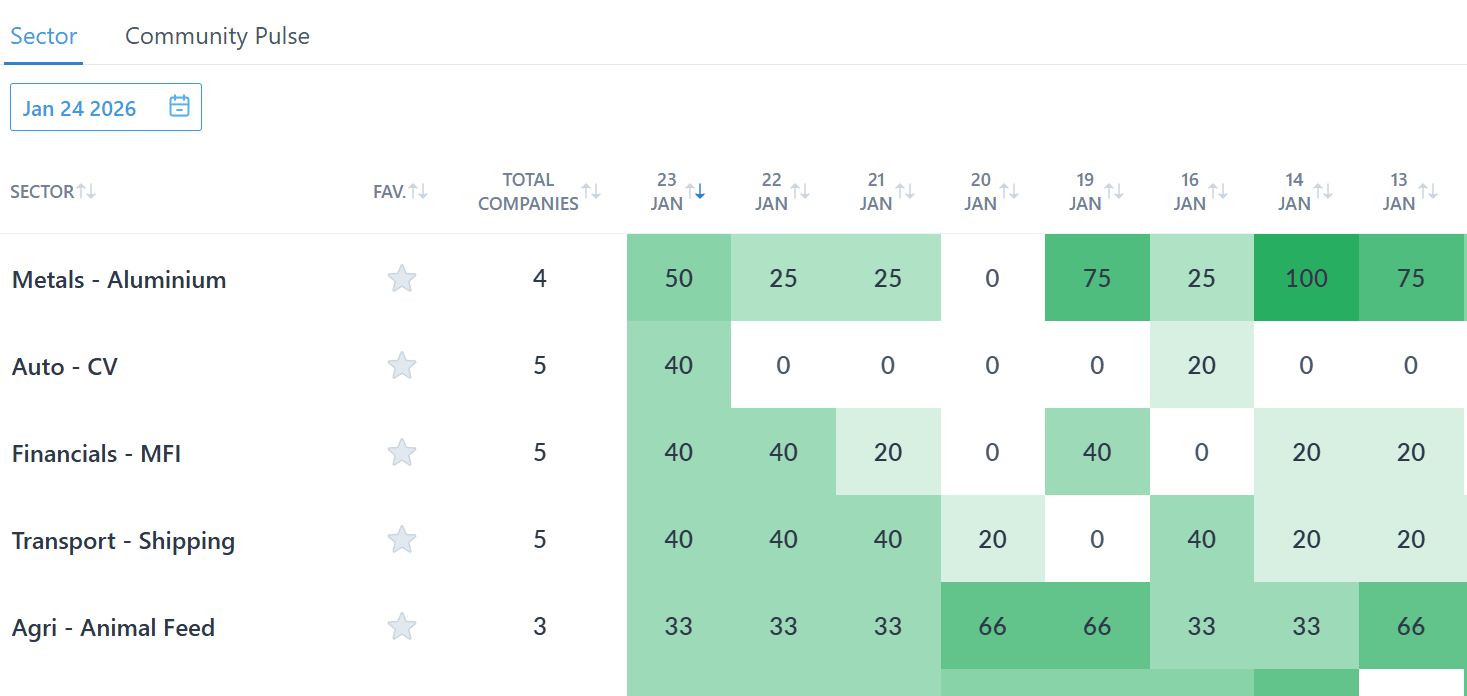This screenshot has height=696, width=1467.
Task: Switch to the Community Pulse tab
Action: click(217, 36)
